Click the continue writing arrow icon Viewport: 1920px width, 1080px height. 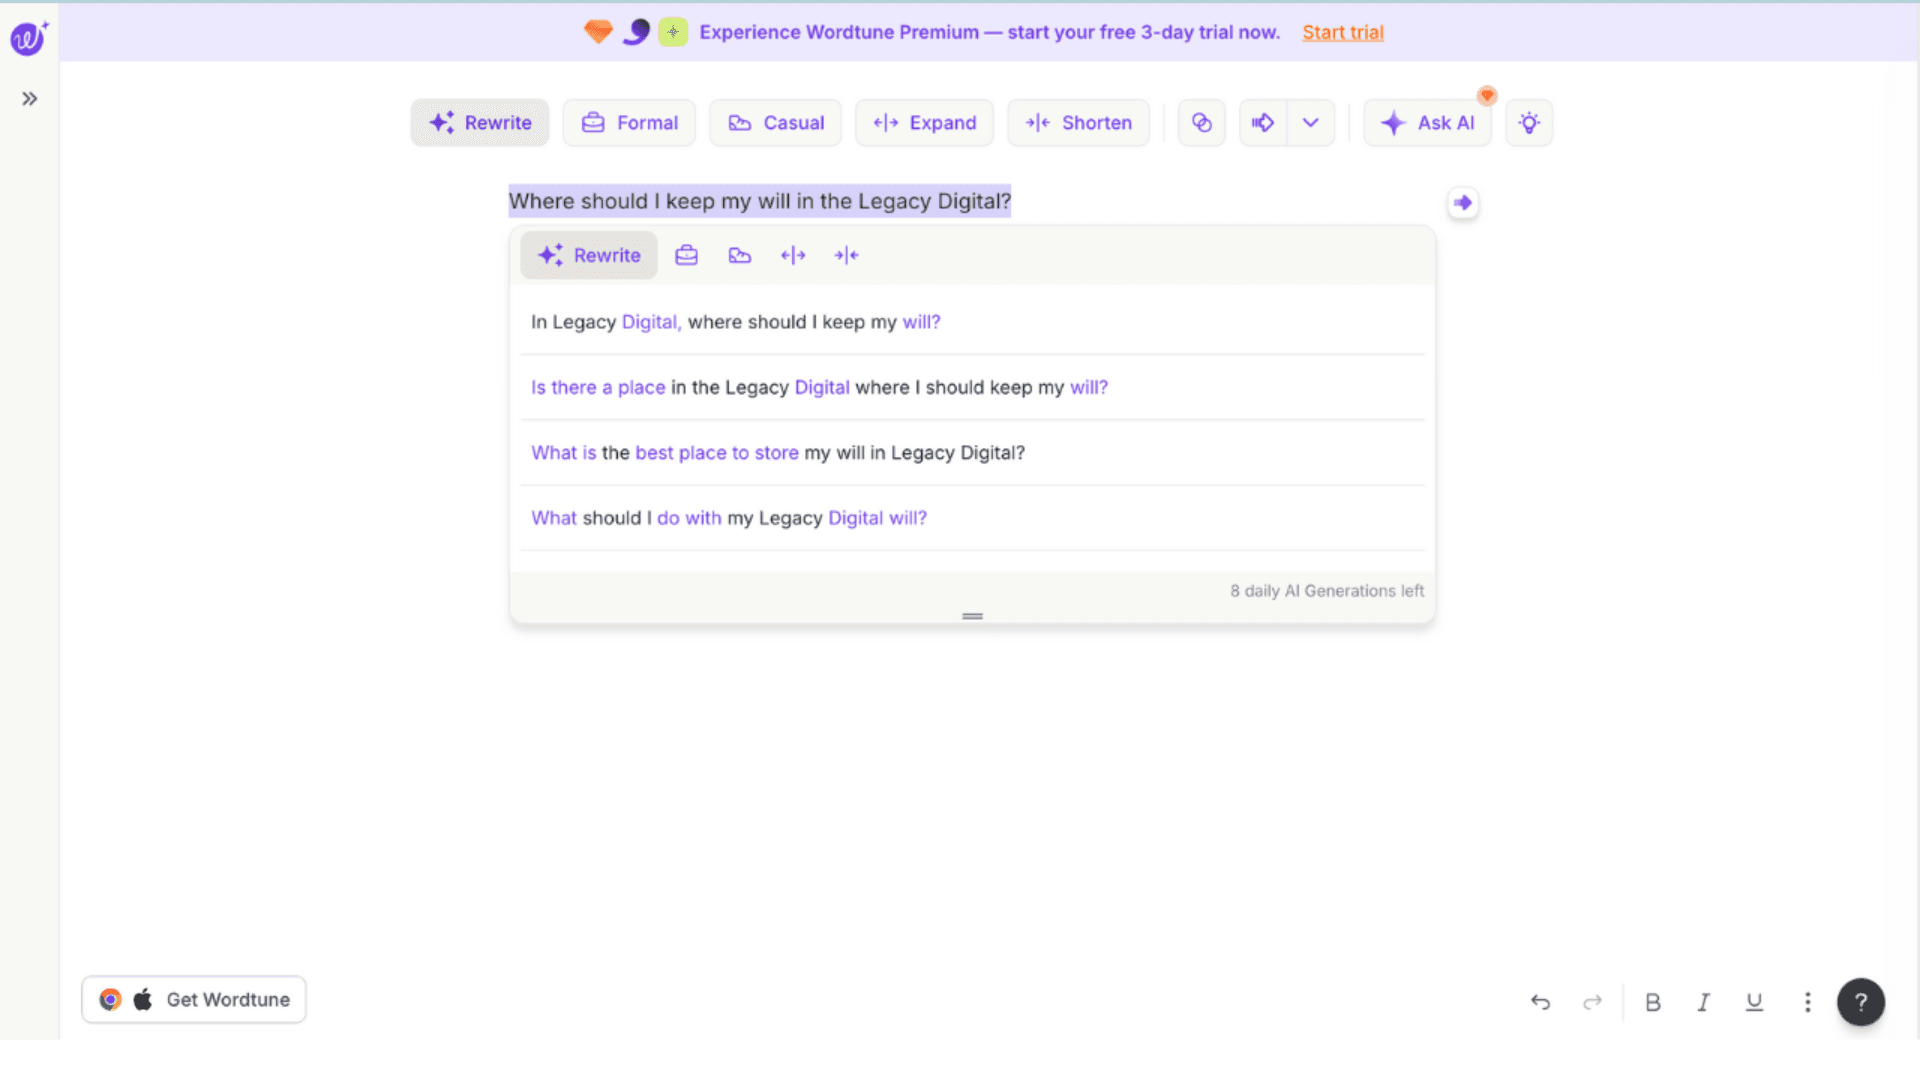tap(1263, 123)
